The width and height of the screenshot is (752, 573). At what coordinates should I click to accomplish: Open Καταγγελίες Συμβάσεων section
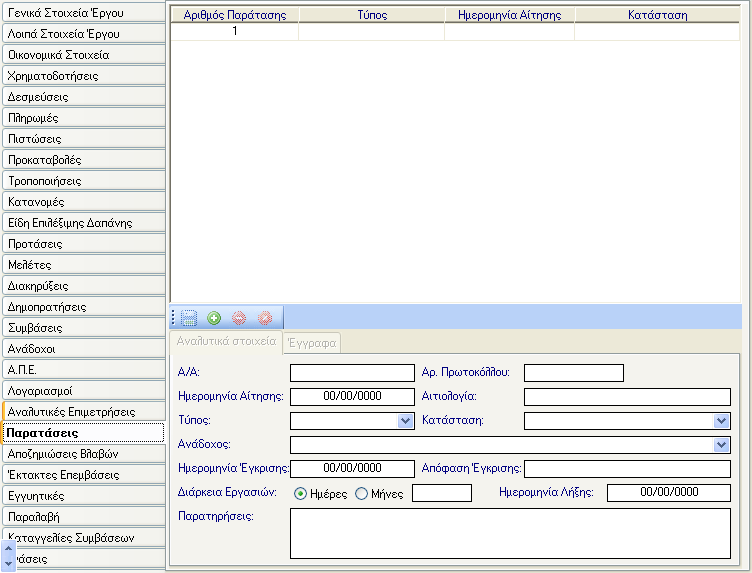(x=84, y=538)
